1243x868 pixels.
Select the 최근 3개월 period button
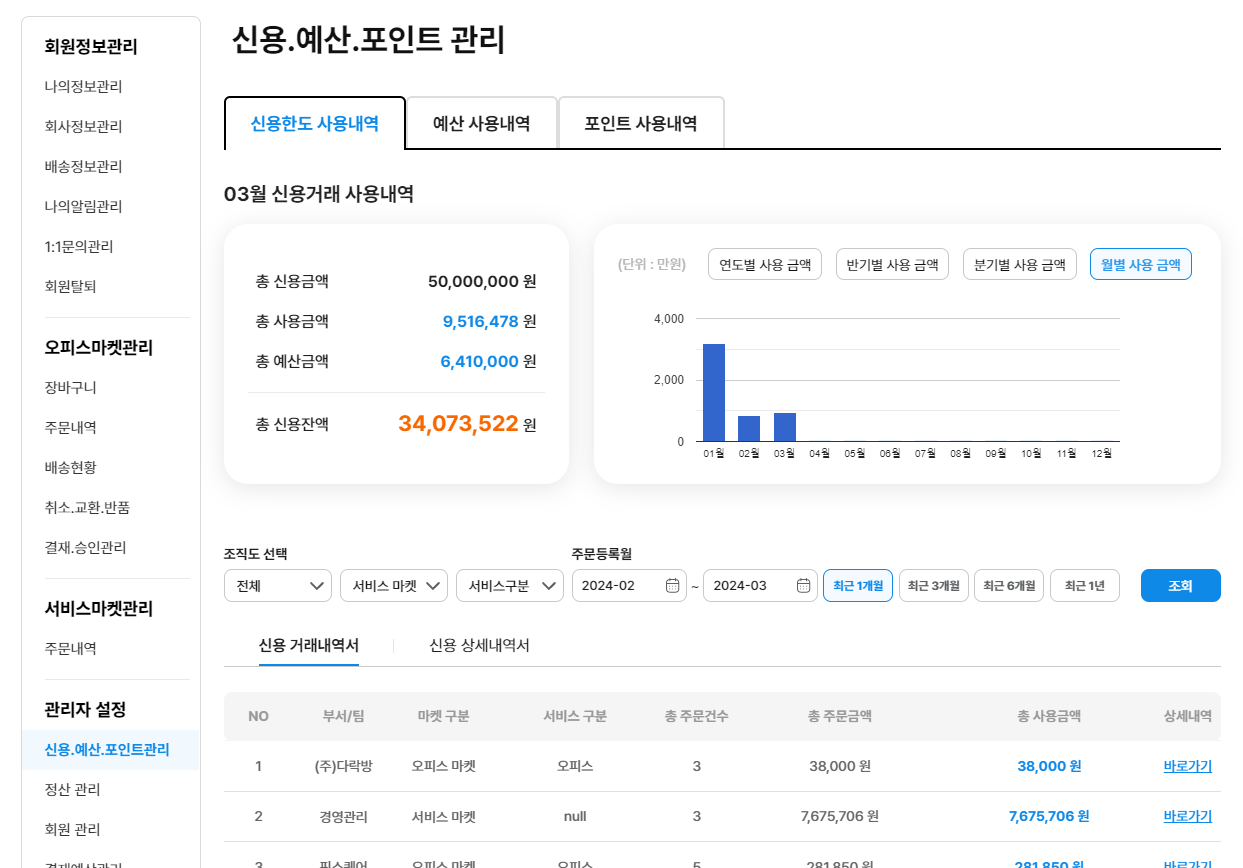pyautogui.click(x=933, y=586)
